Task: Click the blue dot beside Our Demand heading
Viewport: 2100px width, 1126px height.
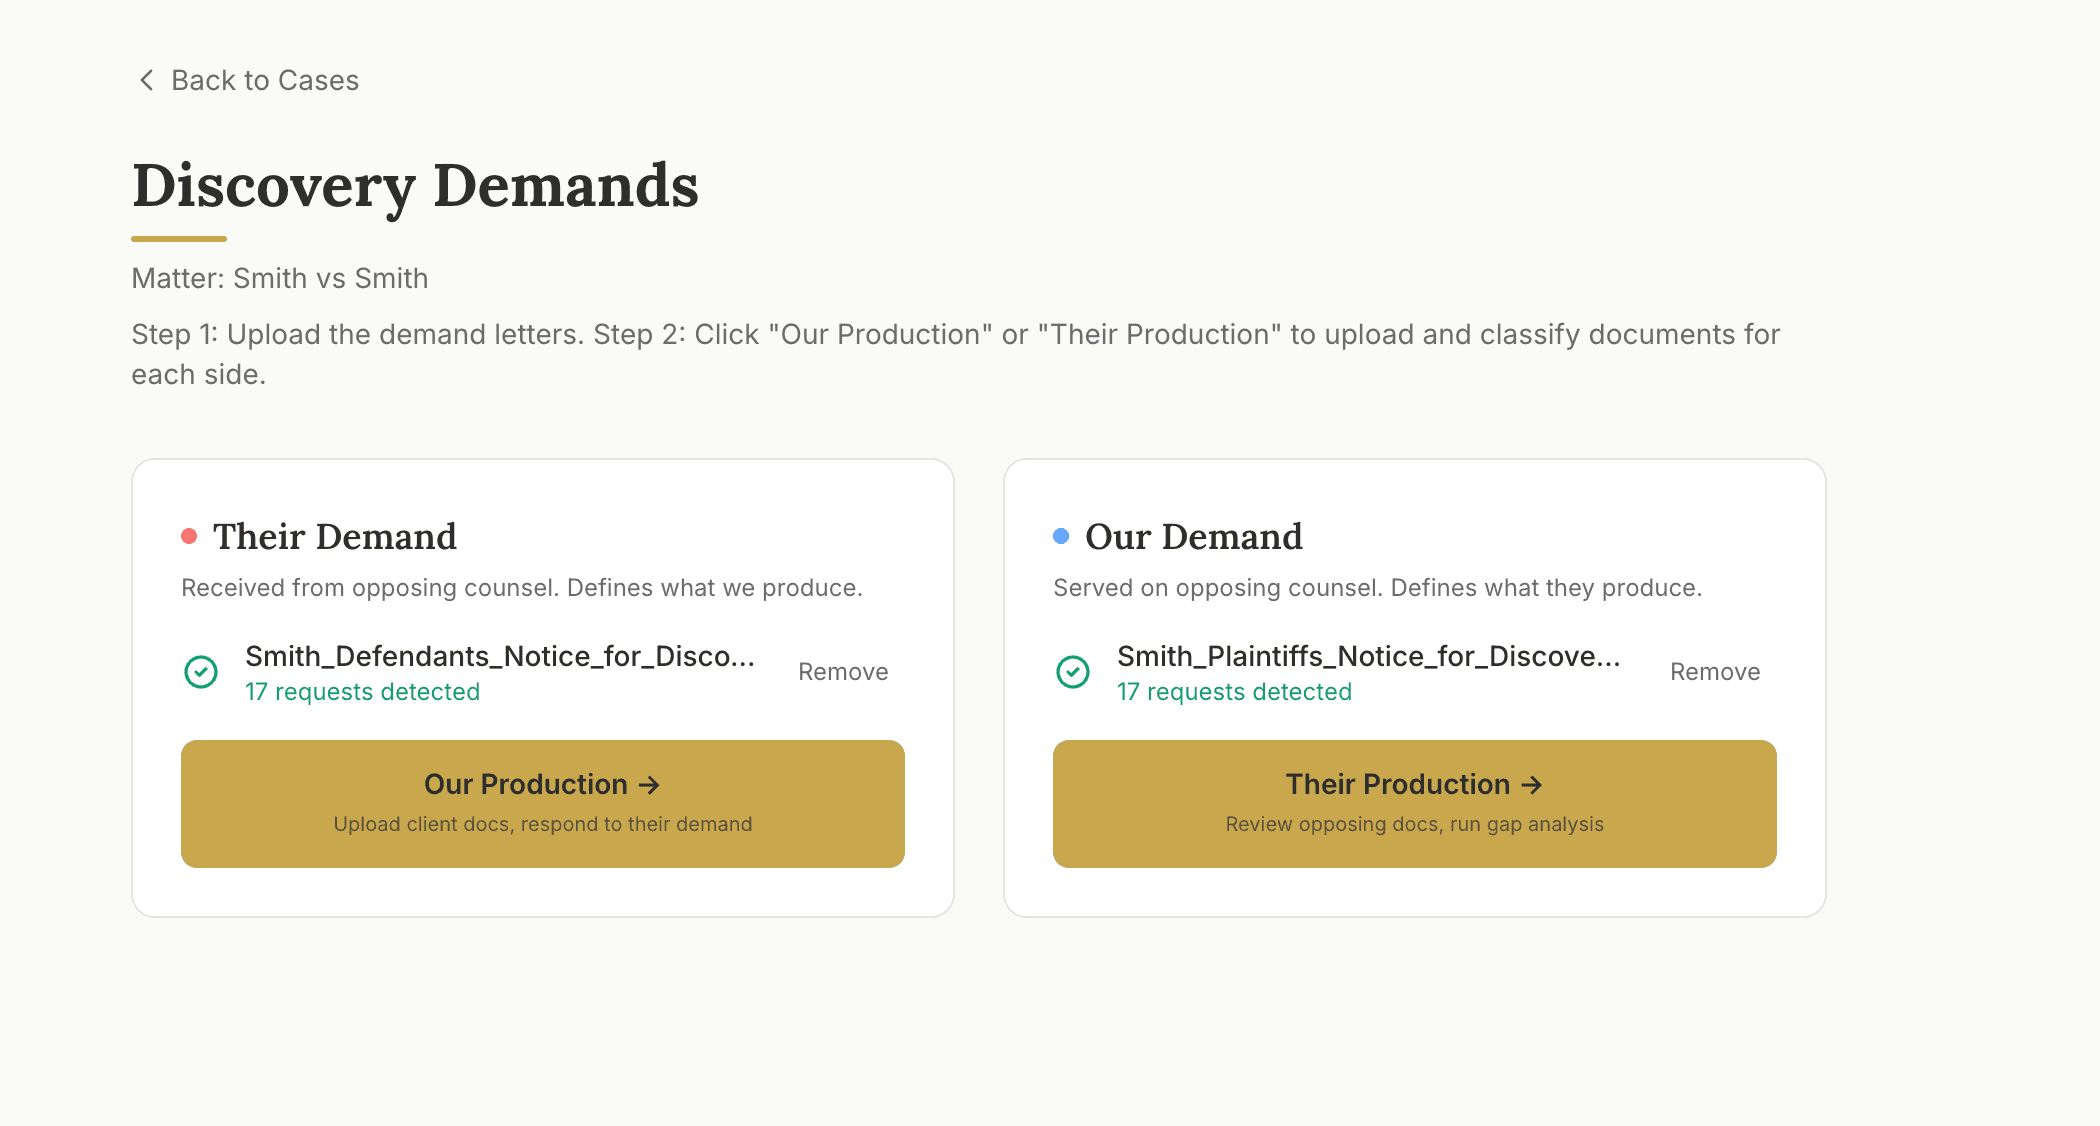Action: [1061, 536]
